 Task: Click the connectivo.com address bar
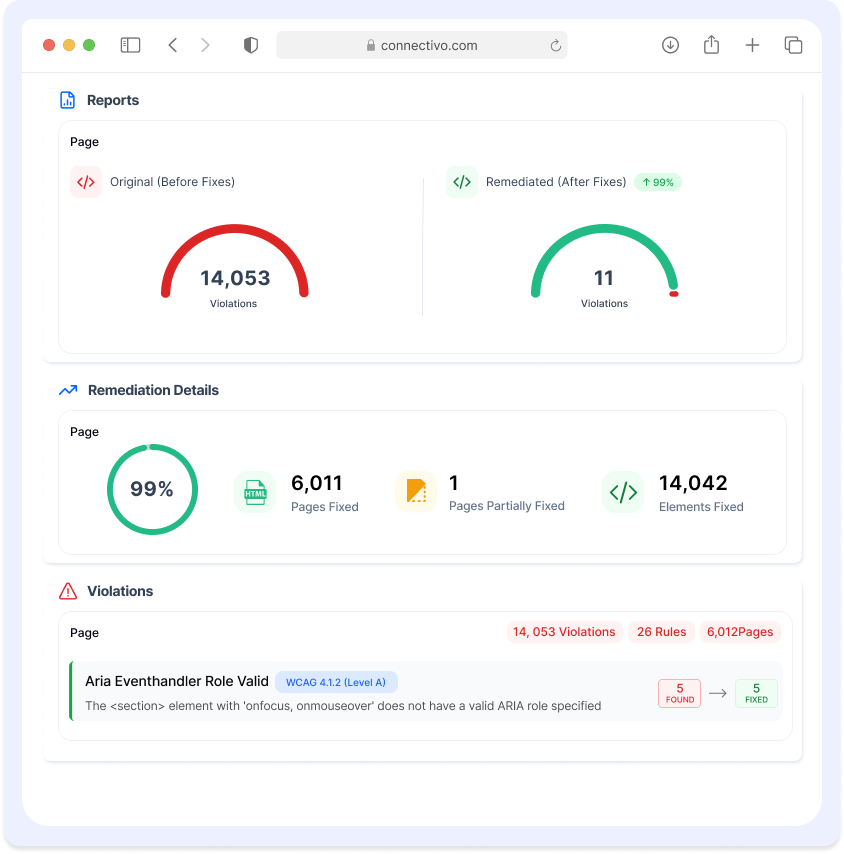422,45
